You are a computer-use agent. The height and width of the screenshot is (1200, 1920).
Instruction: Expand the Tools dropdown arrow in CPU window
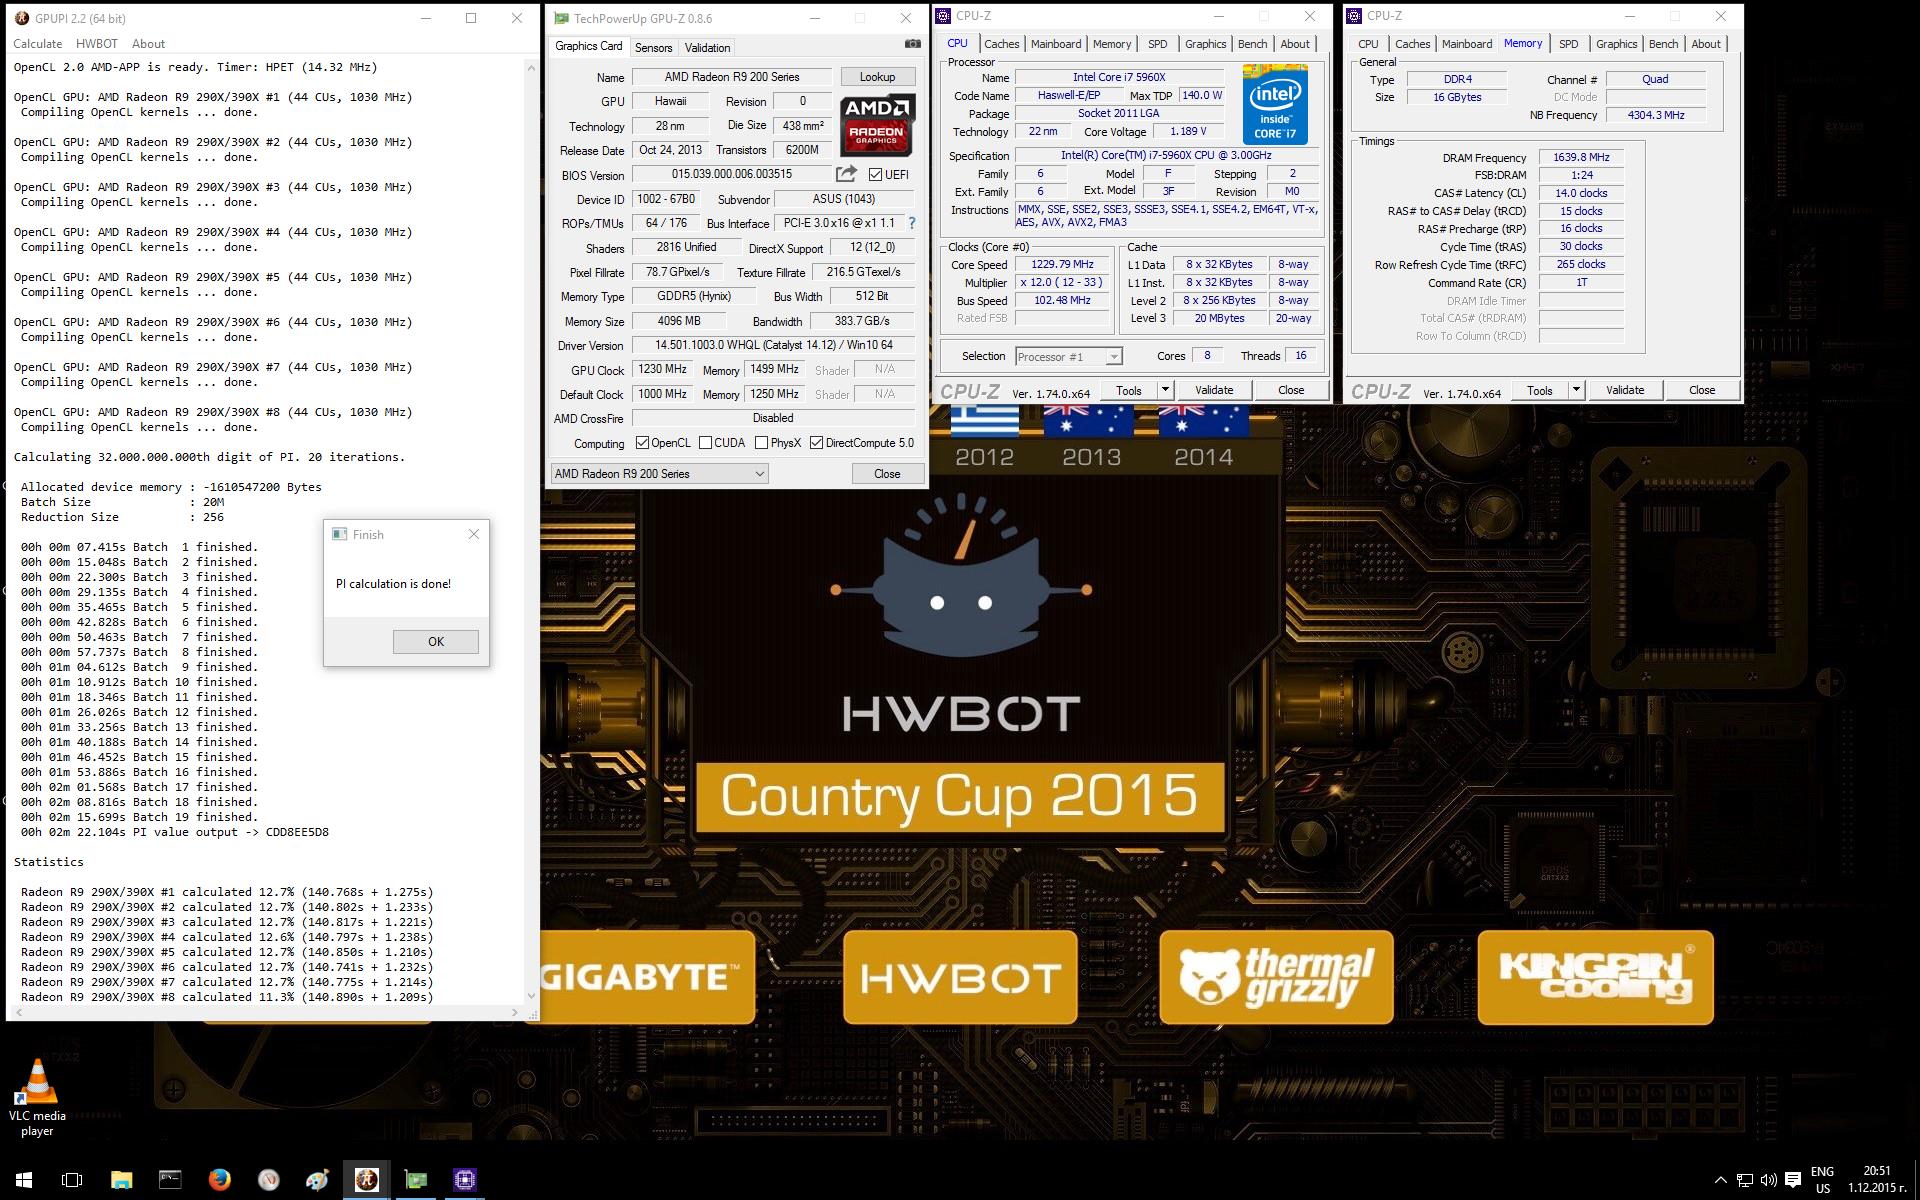tap(1165, 390)
